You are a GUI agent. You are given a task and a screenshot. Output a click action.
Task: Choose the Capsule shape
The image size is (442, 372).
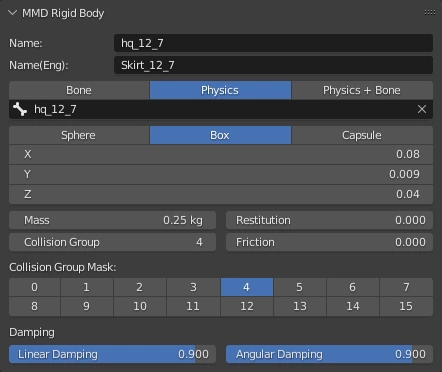(x=362, y=135)
